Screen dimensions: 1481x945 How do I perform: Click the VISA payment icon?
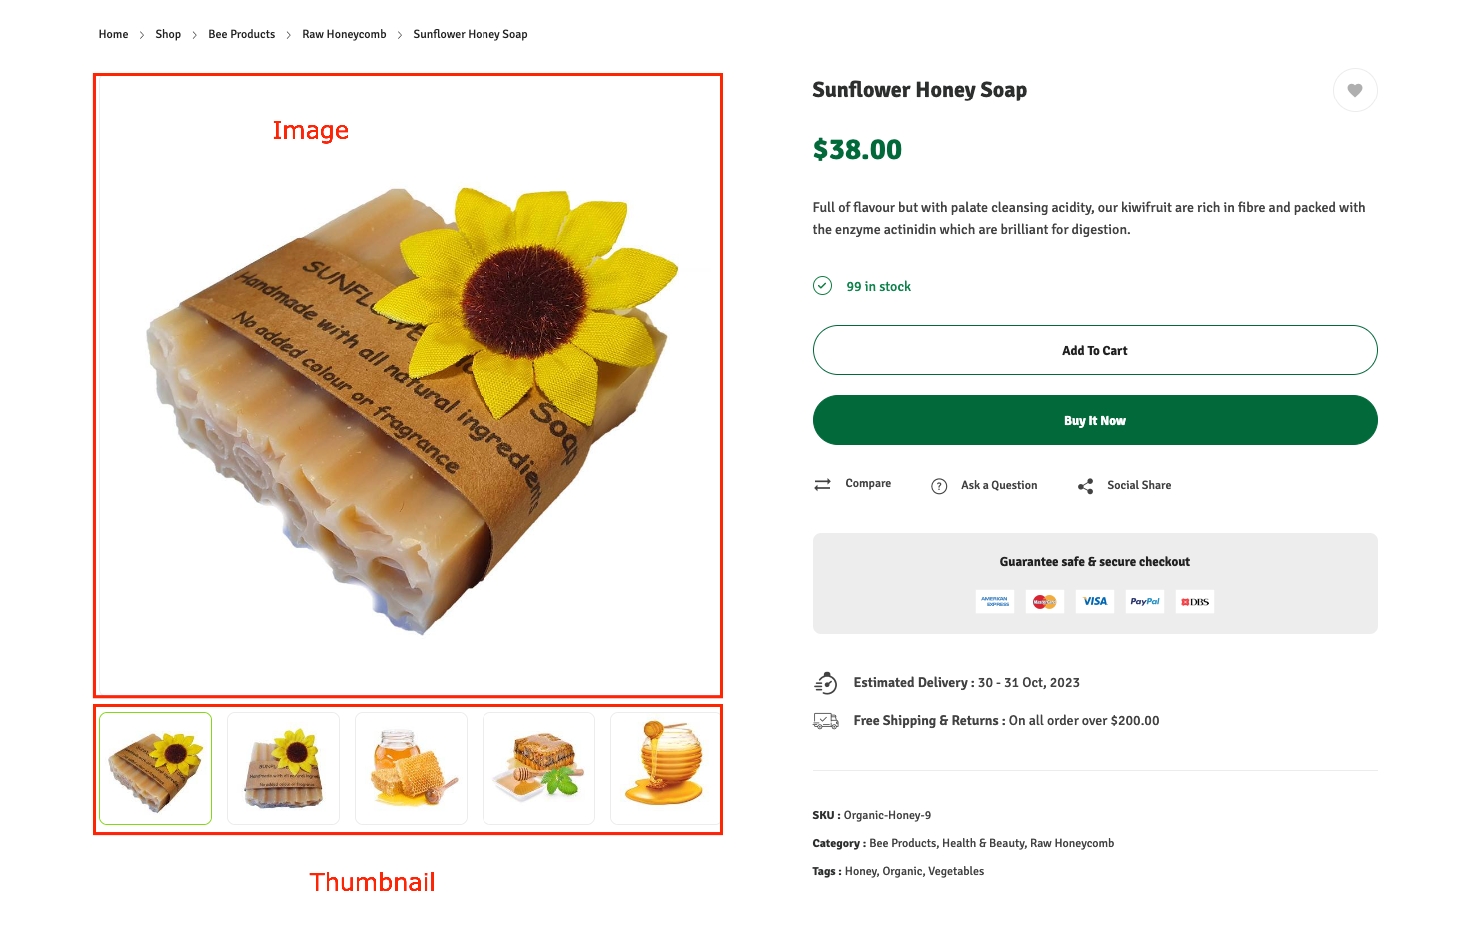click(x=1095, y=602)
